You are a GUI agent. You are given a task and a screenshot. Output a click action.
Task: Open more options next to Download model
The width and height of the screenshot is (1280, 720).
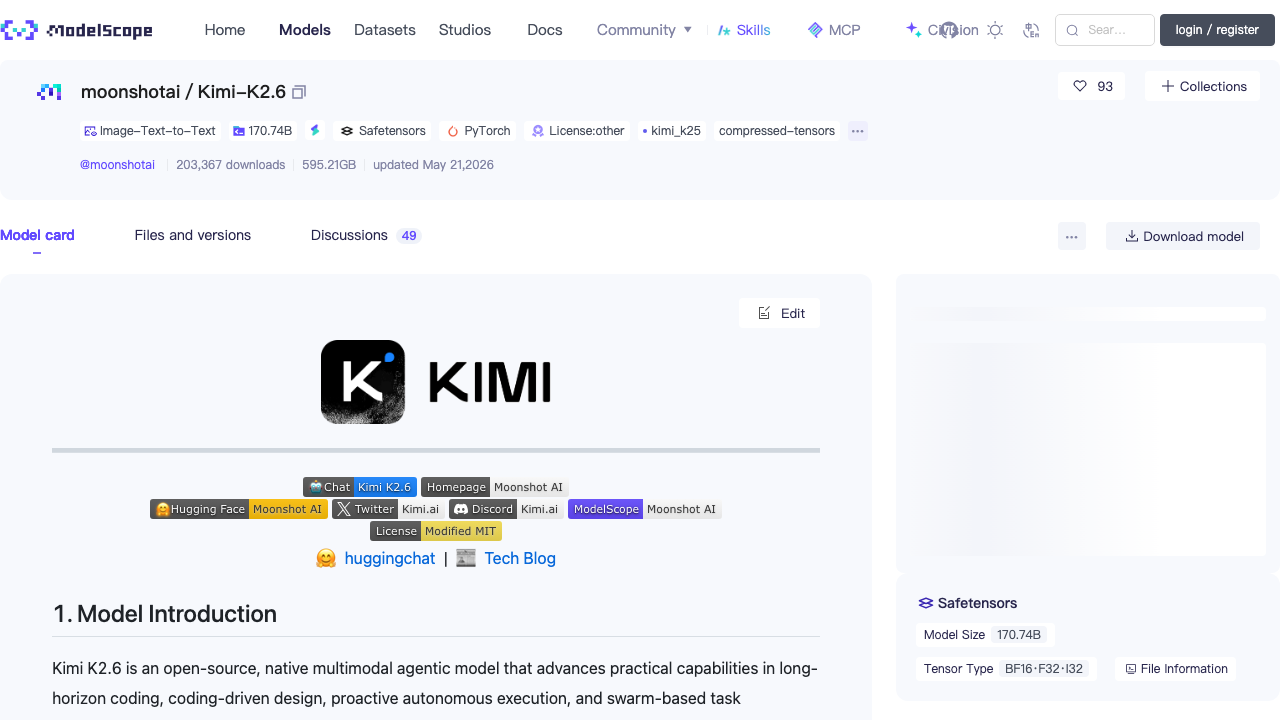(x=1072, y=237)
